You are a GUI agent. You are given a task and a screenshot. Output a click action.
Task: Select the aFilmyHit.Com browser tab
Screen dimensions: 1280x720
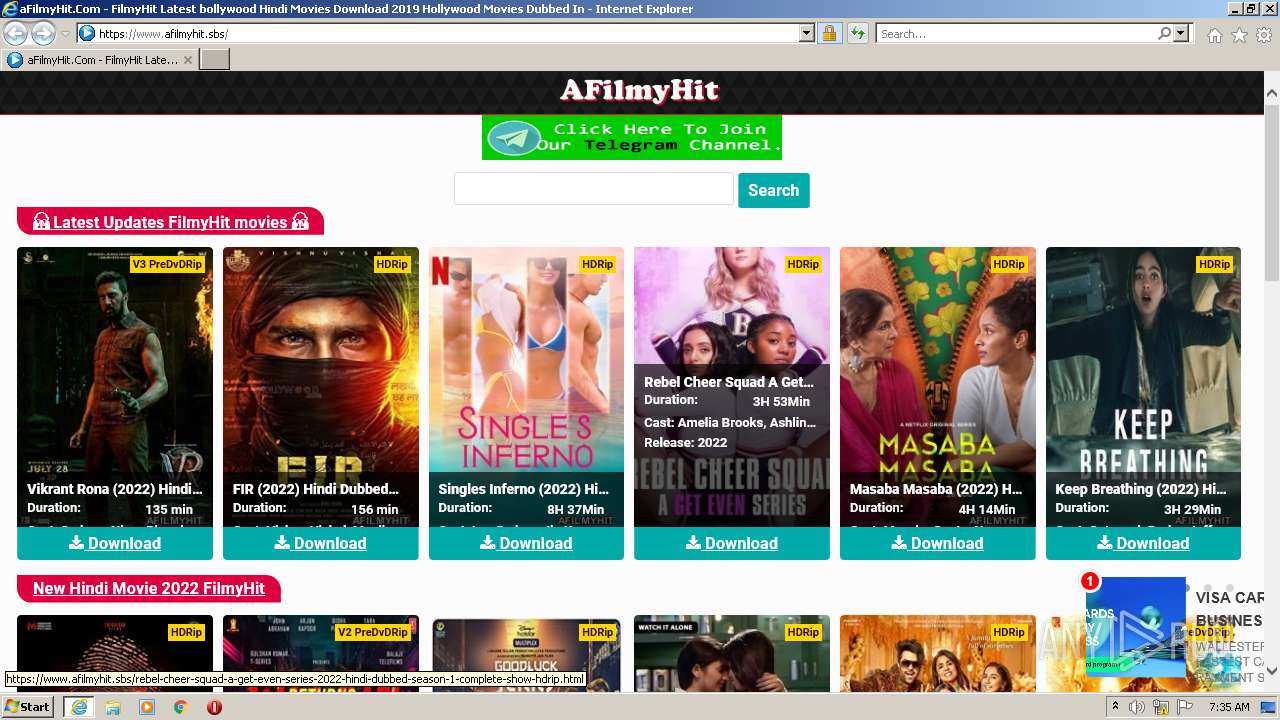coord(99,60)
